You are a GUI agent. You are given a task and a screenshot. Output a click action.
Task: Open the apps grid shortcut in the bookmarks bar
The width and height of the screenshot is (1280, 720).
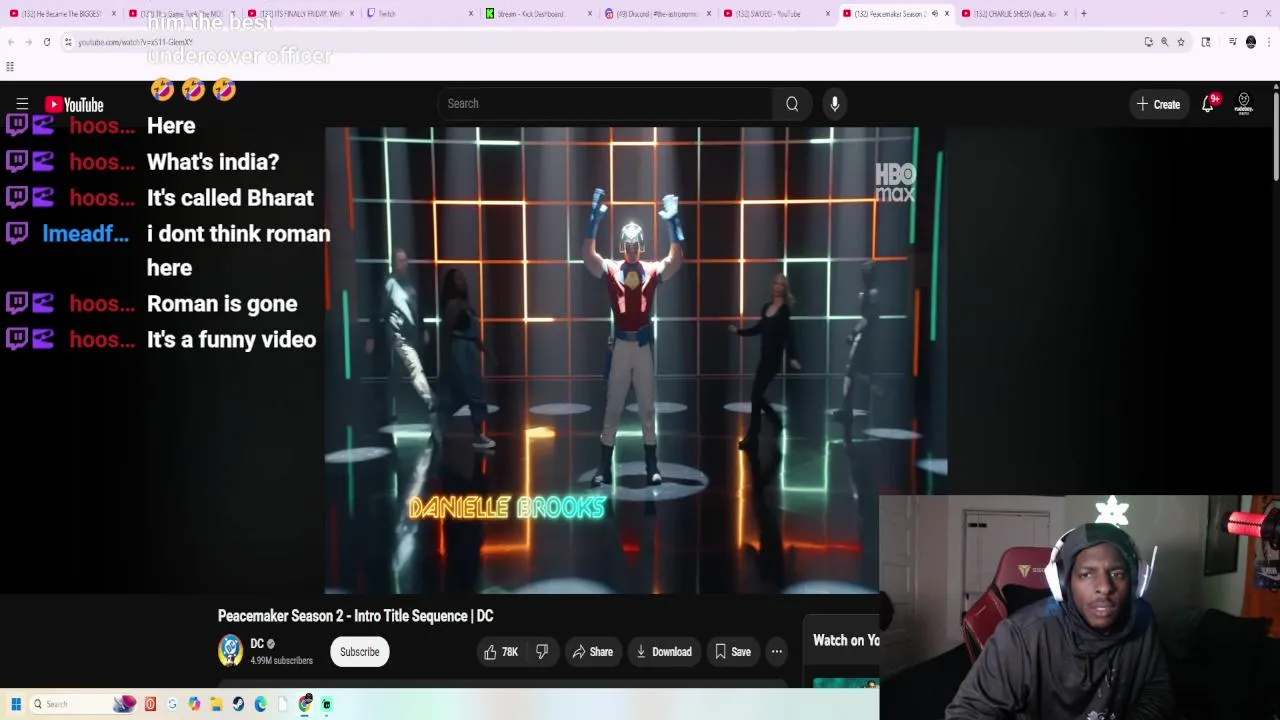point(10,67)
